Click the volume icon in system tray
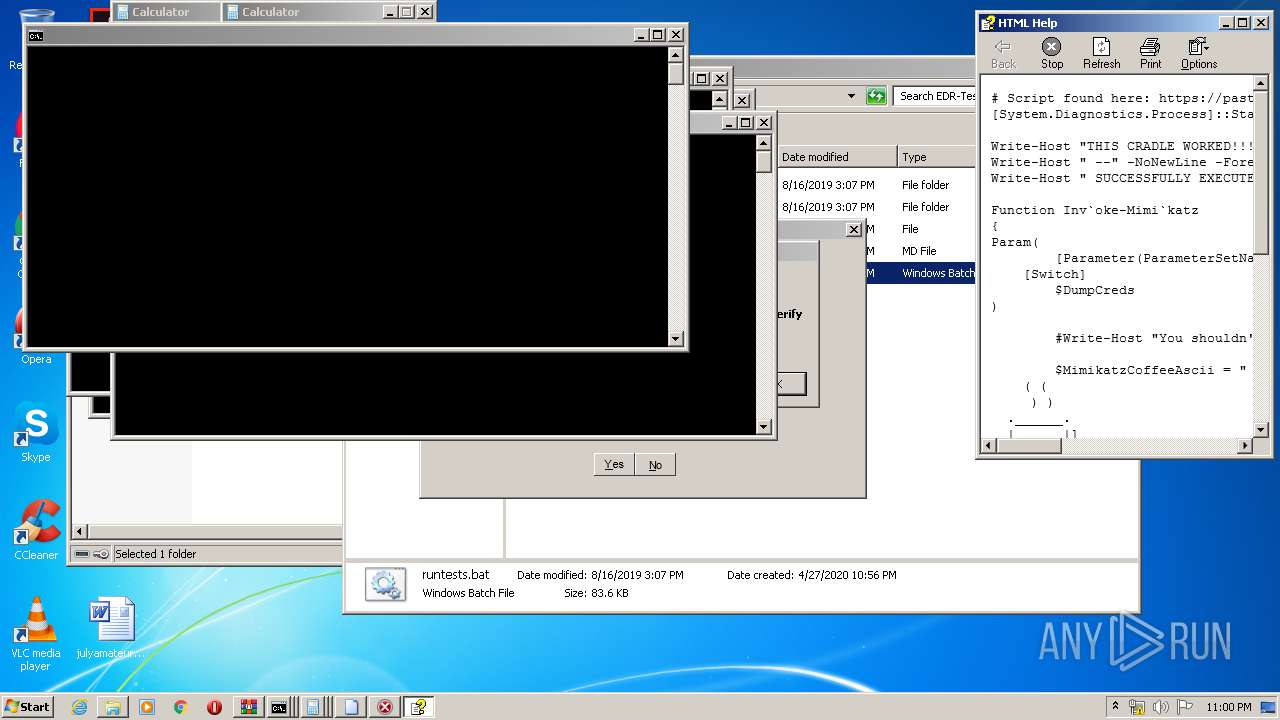 (x=1161, y=707)
